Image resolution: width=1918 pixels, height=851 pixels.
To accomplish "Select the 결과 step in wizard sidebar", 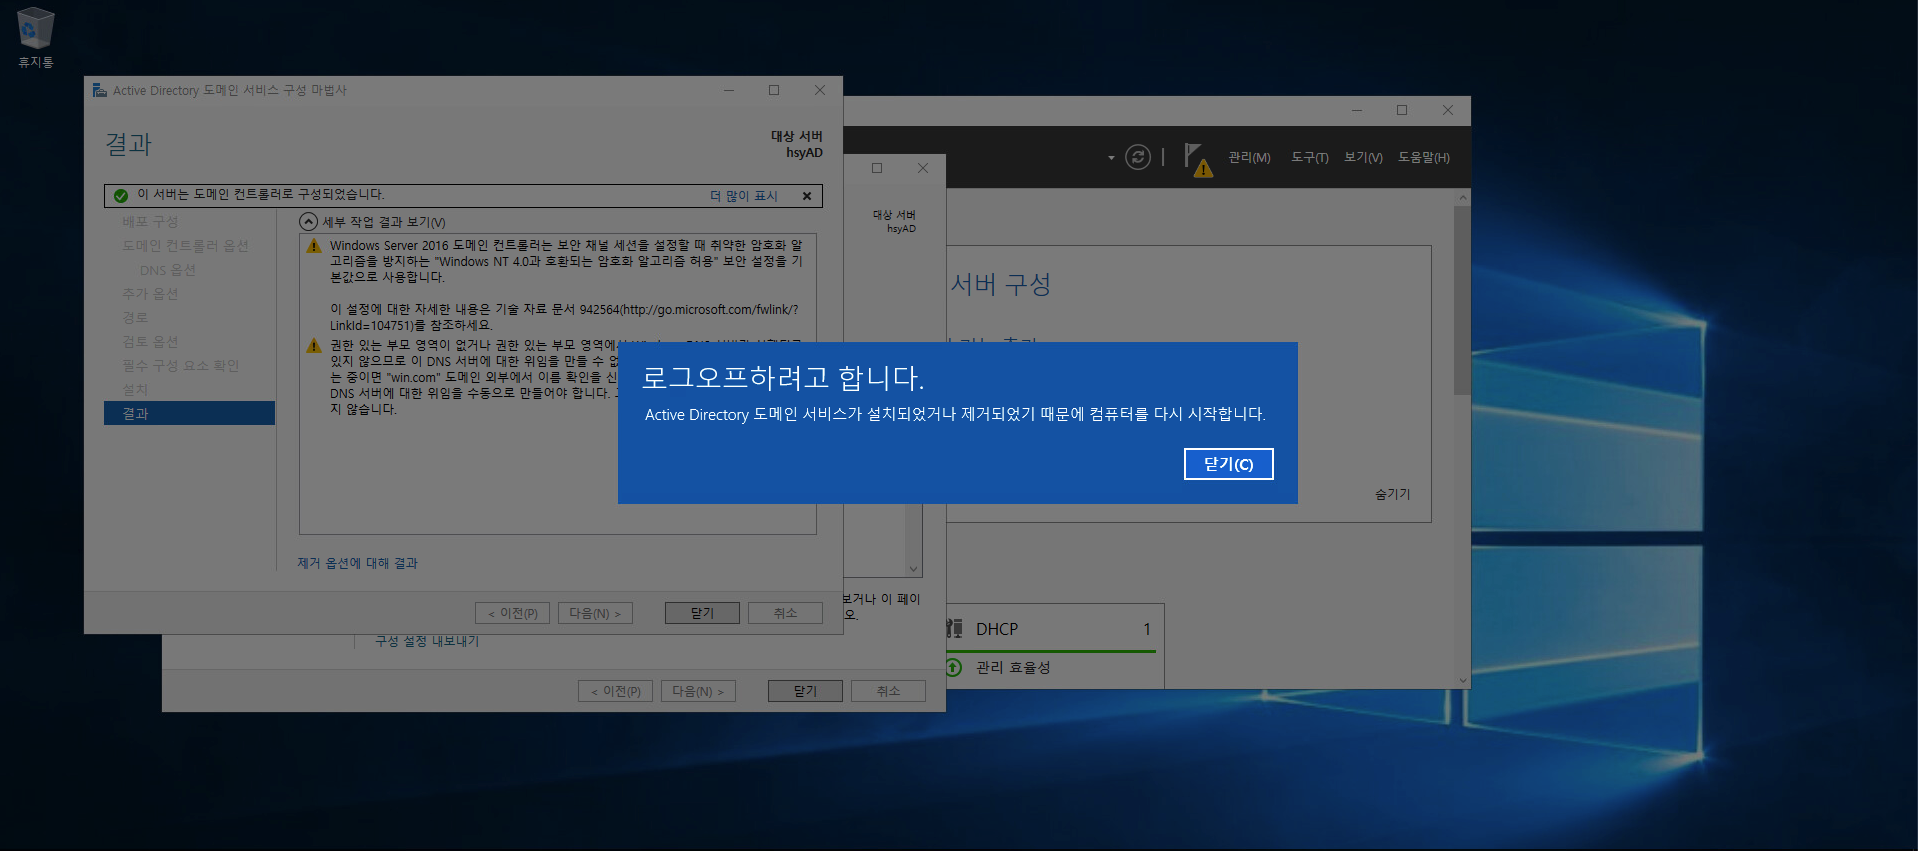I will click(189, 413).
